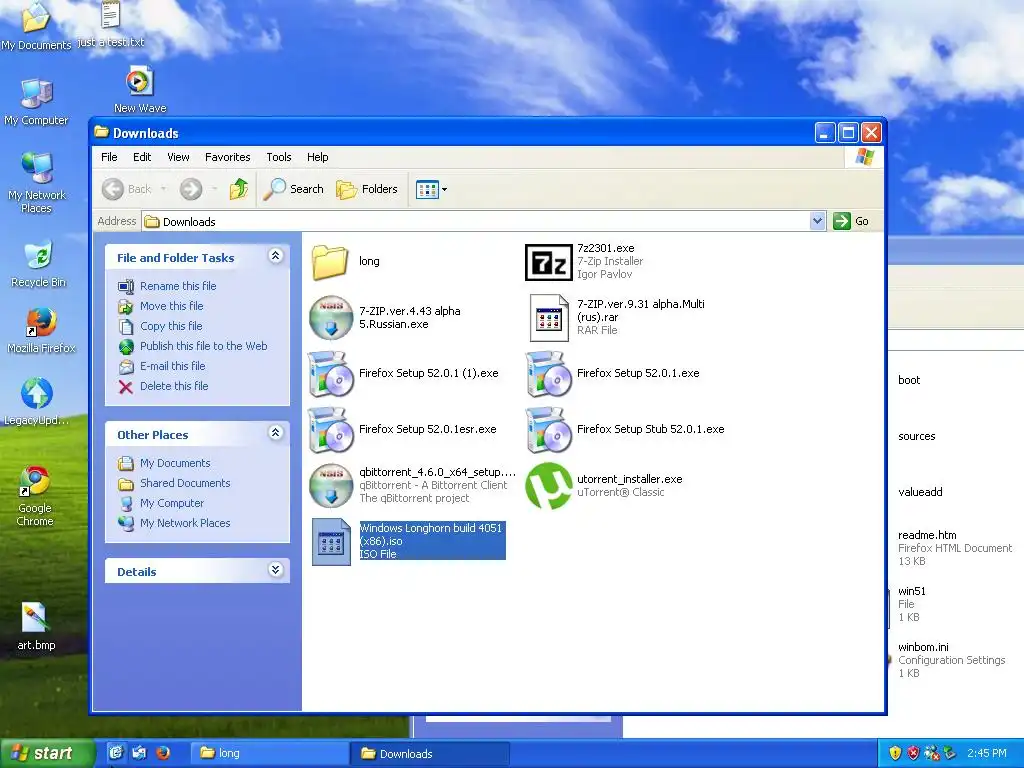Toggle the Folders pane button
1024x768 pixels.
tap(367, 189)
